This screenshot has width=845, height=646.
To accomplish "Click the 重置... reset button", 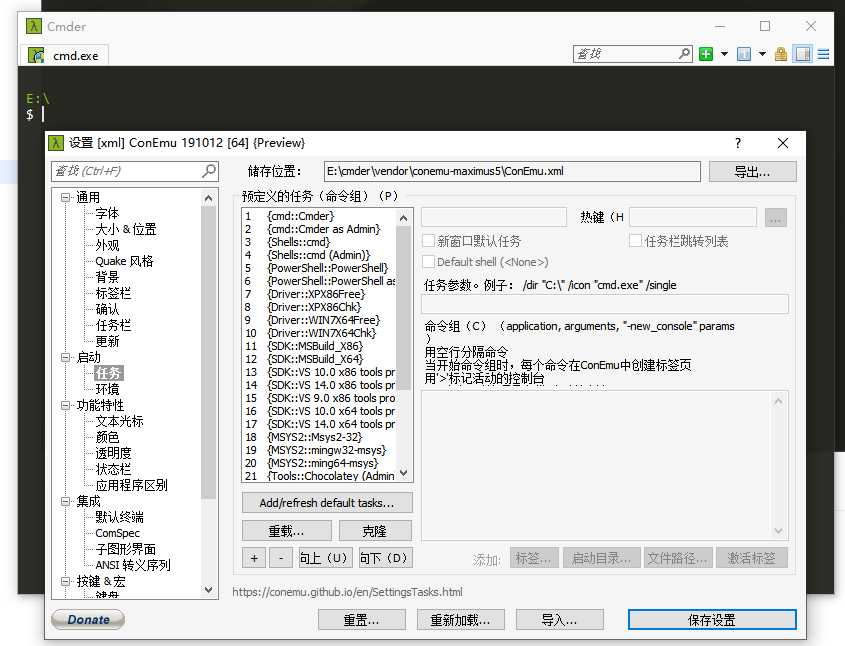I will [362, 620].
